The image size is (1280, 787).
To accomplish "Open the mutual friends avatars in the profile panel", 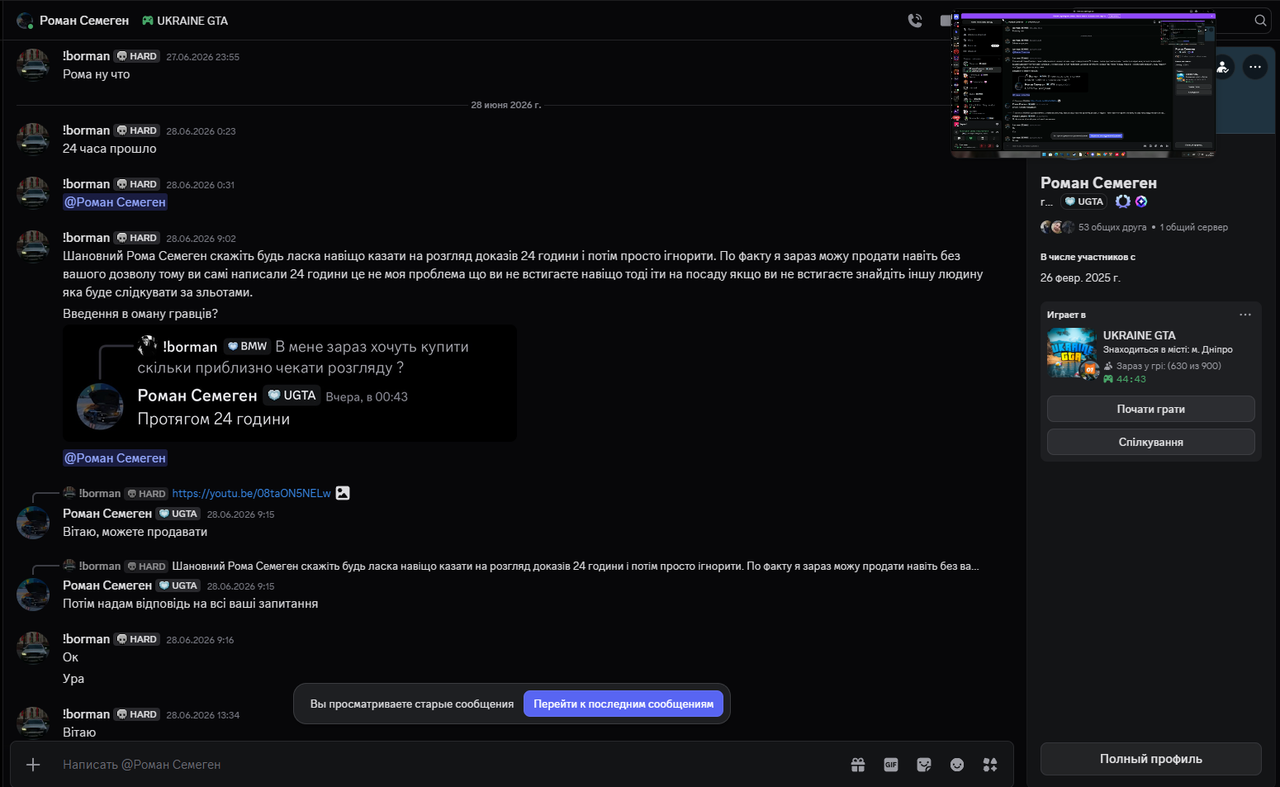I will (x=1057, y=227).
